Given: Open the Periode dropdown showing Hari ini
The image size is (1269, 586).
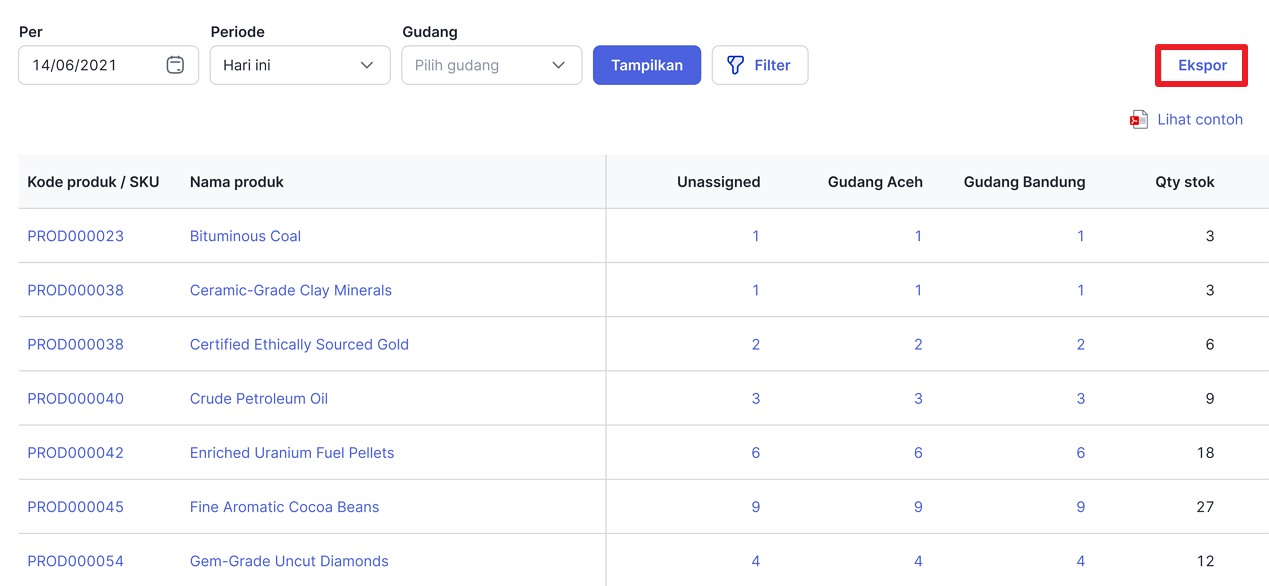Looking at the screenshot, I should 300,65.
